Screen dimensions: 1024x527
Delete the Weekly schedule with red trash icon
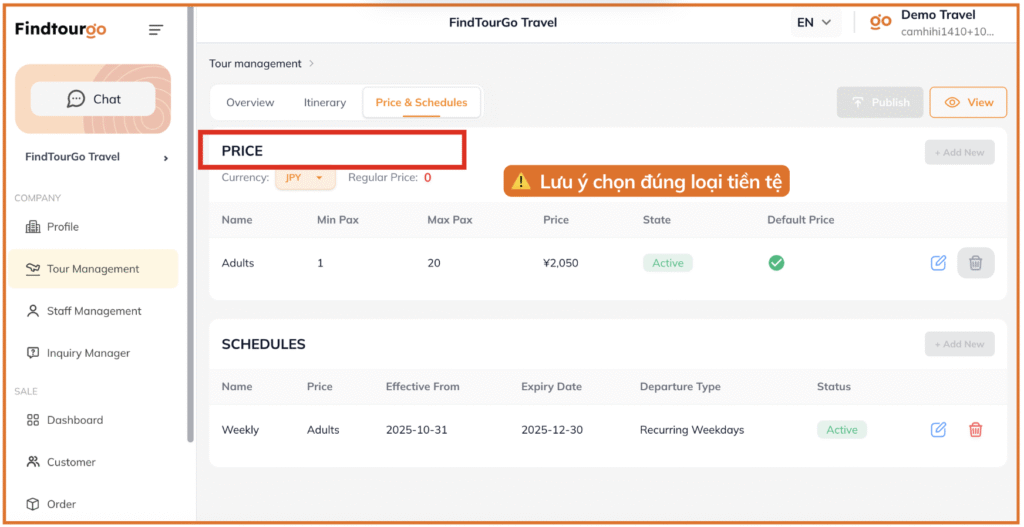point(975,430)
